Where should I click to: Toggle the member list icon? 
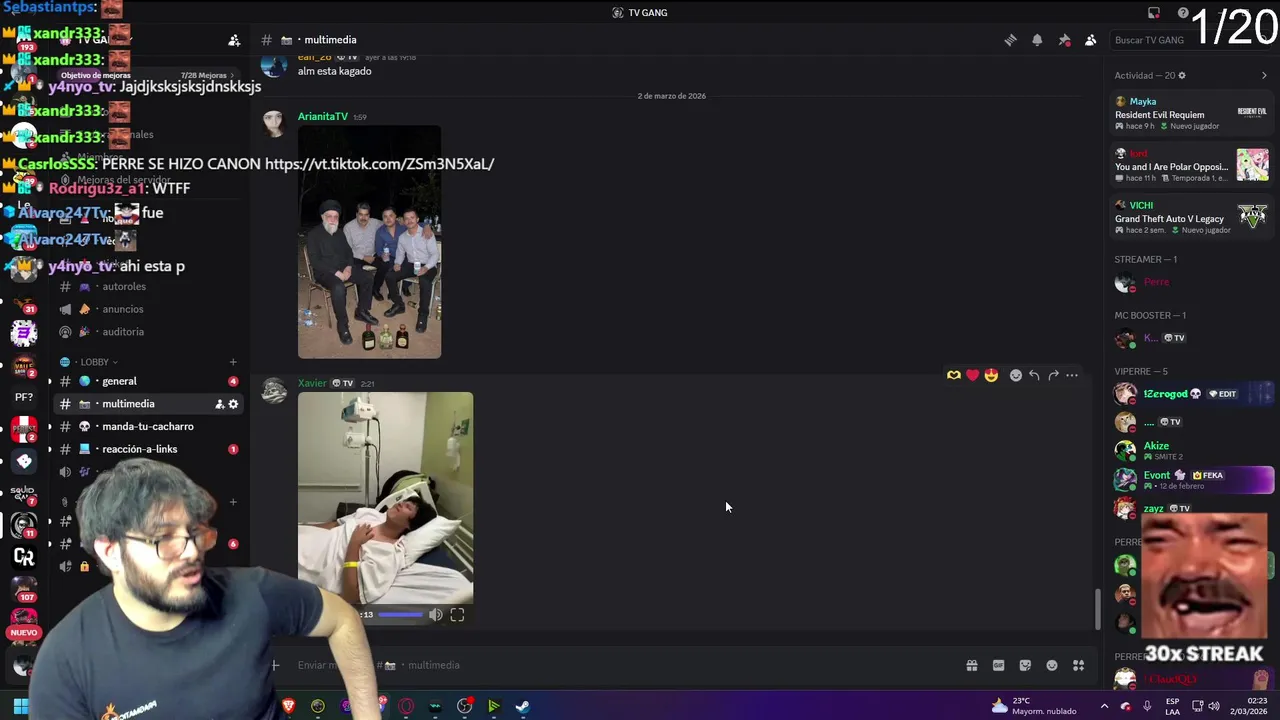point(1091,40)
